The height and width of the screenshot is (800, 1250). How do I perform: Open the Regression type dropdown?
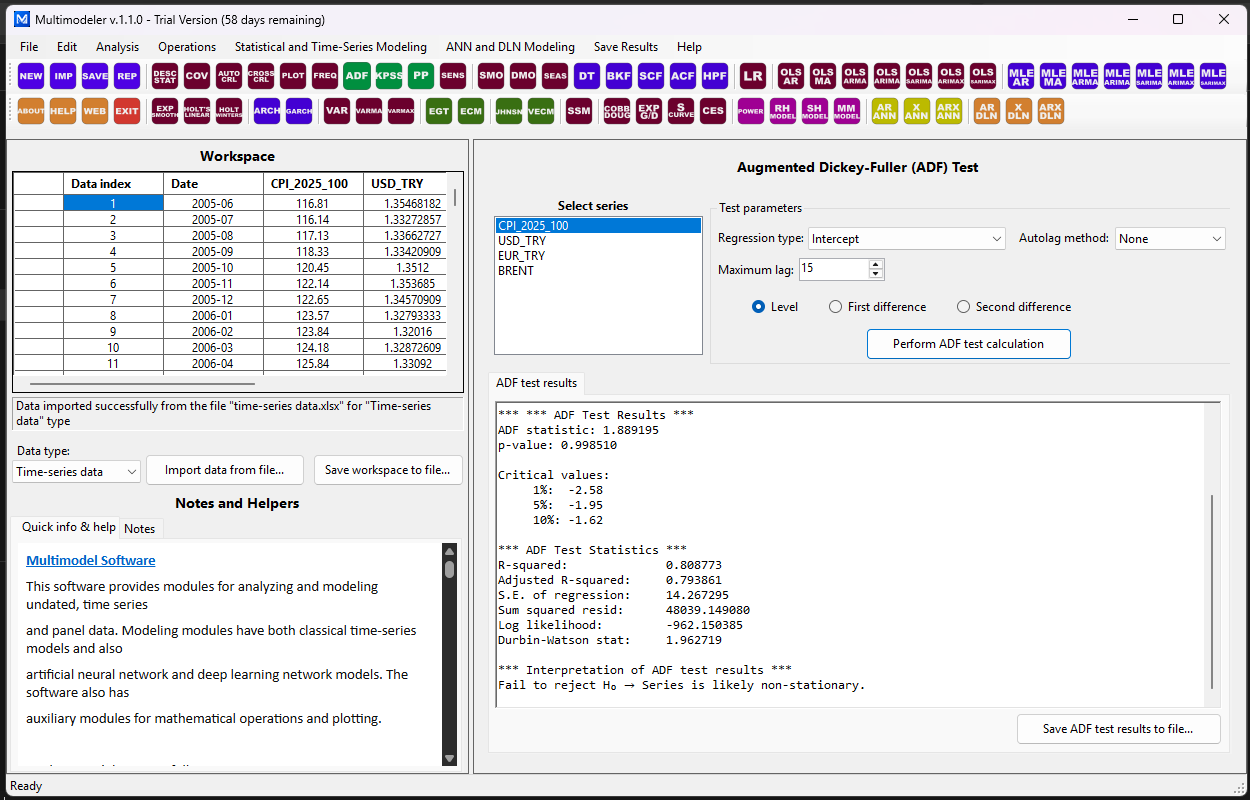tap(907, 239)
